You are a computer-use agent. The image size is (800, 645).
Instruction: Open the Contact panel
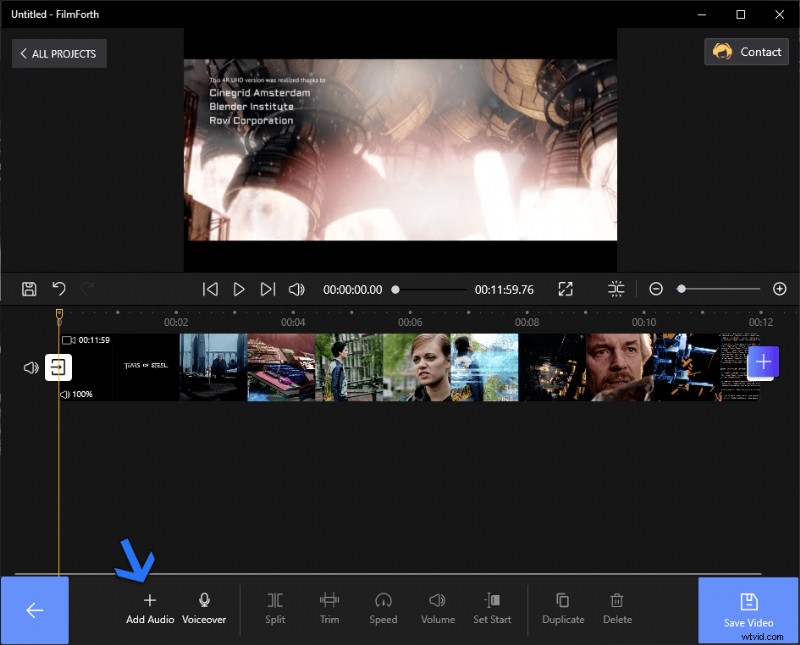[746, 52]
